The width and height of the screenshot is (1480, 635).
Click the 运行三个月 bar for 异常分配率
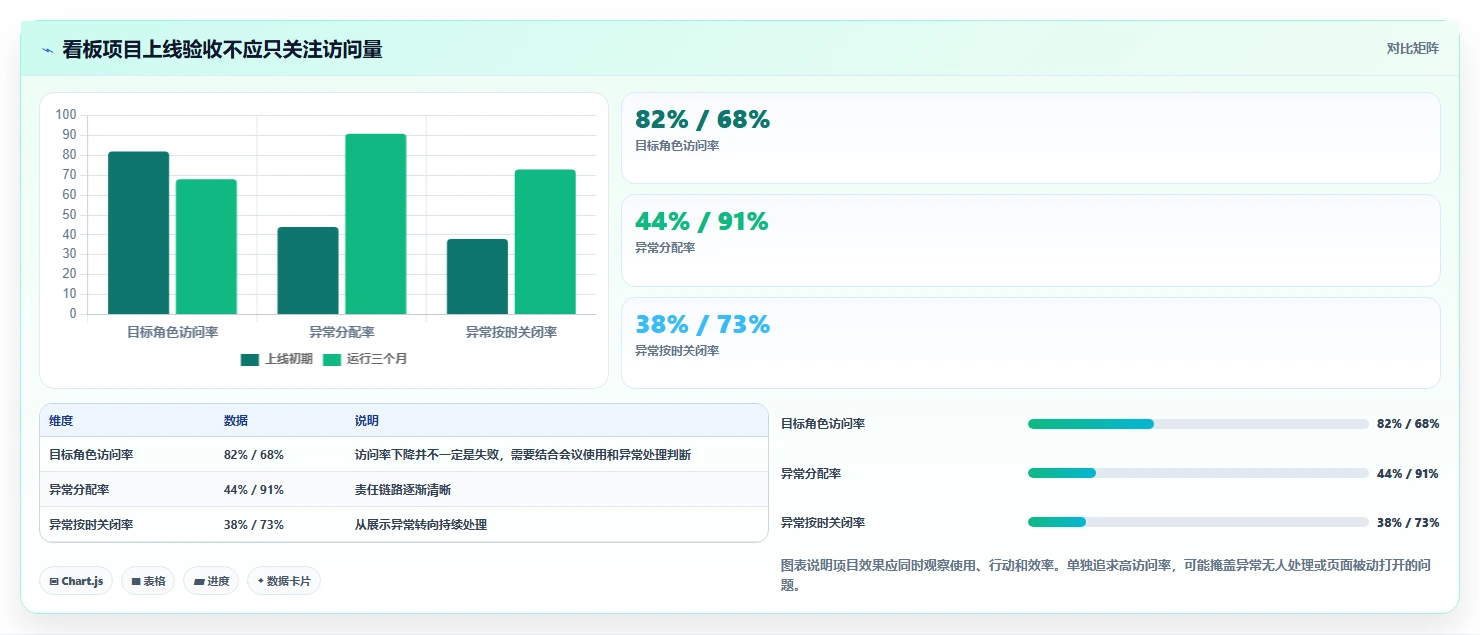(x=376, y=224)
